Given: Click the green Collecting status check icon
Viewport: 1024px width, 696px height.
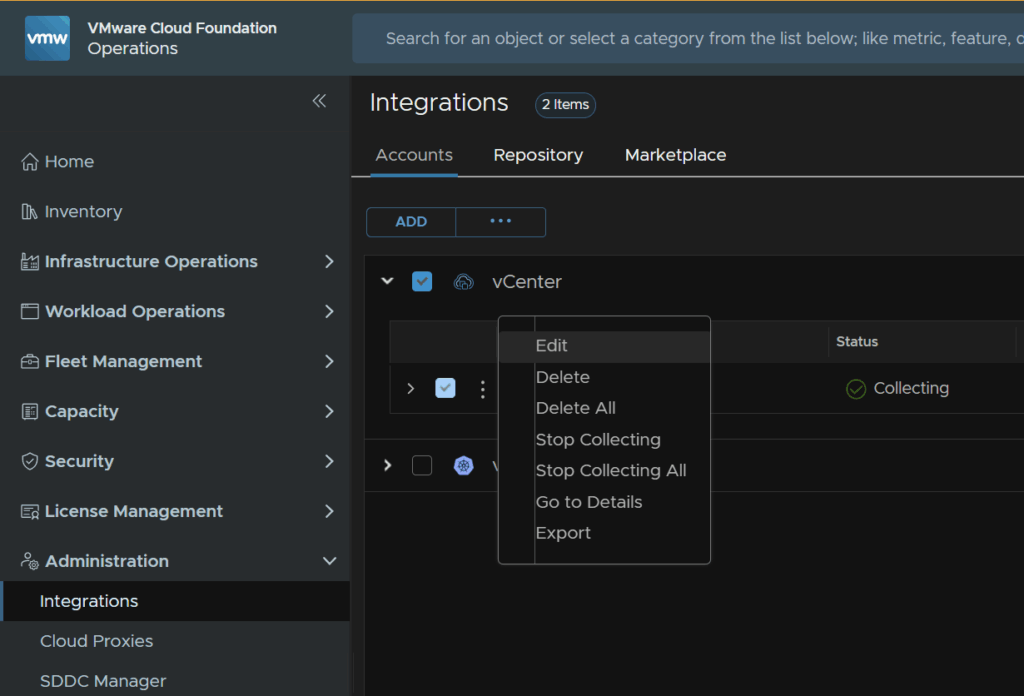Looking at the screenshot, I should [x=856, y=388].
